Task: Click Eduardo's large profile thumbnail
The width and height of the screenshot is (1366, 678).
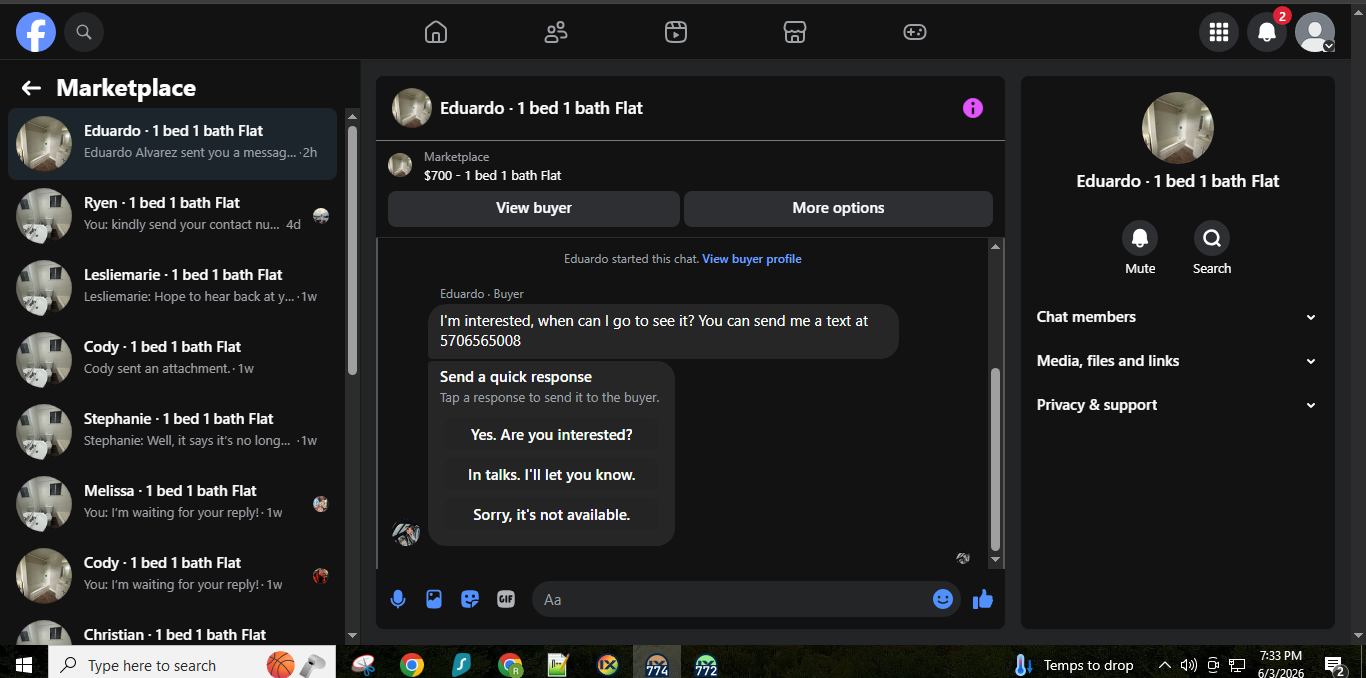Action: (1178, 128)
